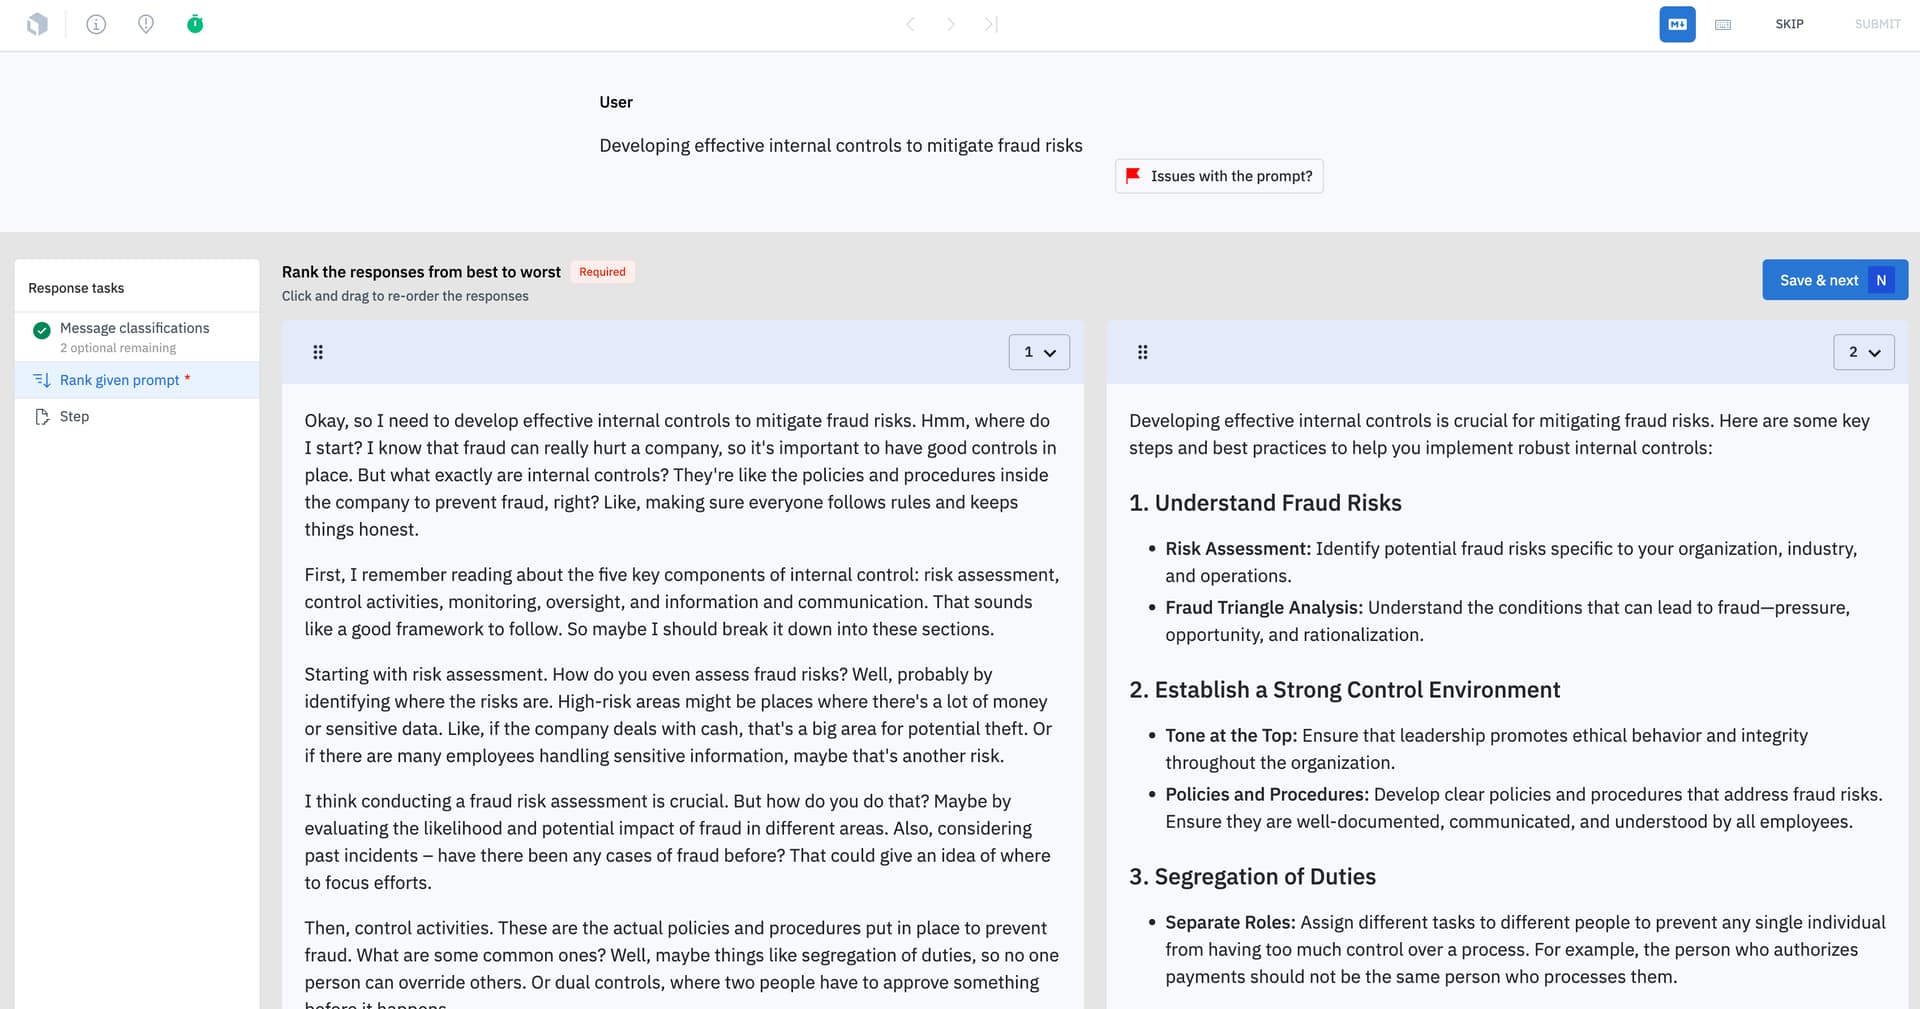Click the ranking sort icon

point(42,380)
